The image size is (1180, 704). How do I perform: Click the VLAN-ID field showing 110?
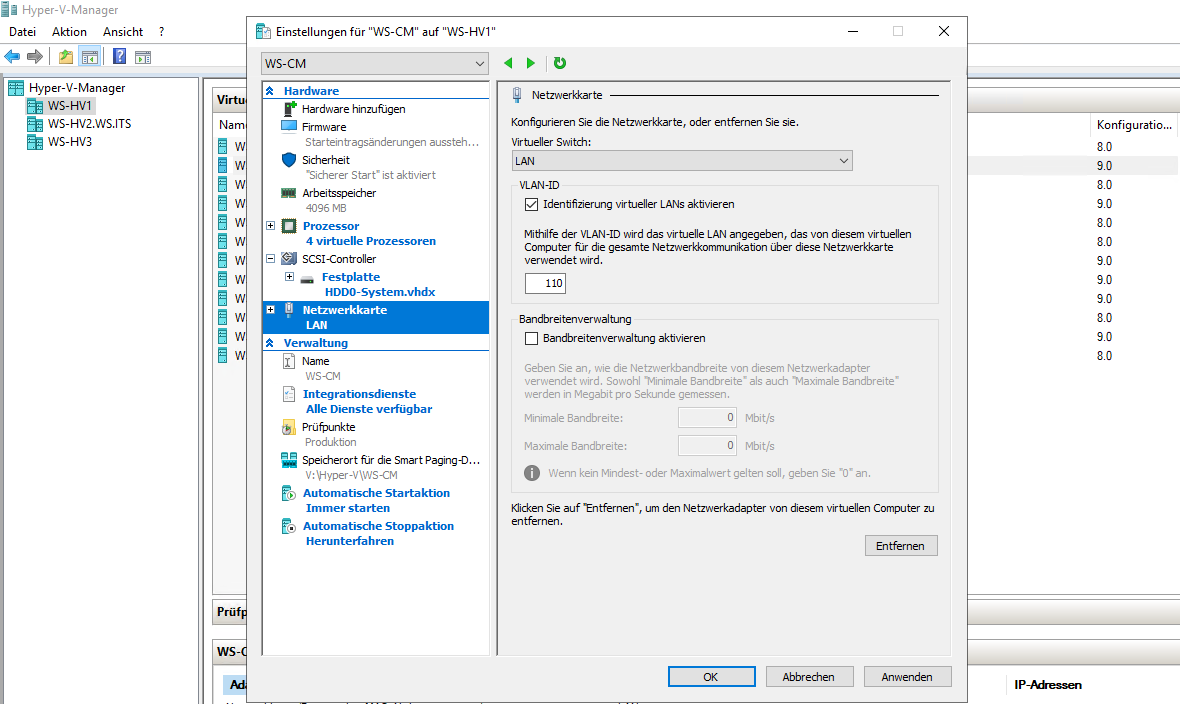(x=545, y=283)
